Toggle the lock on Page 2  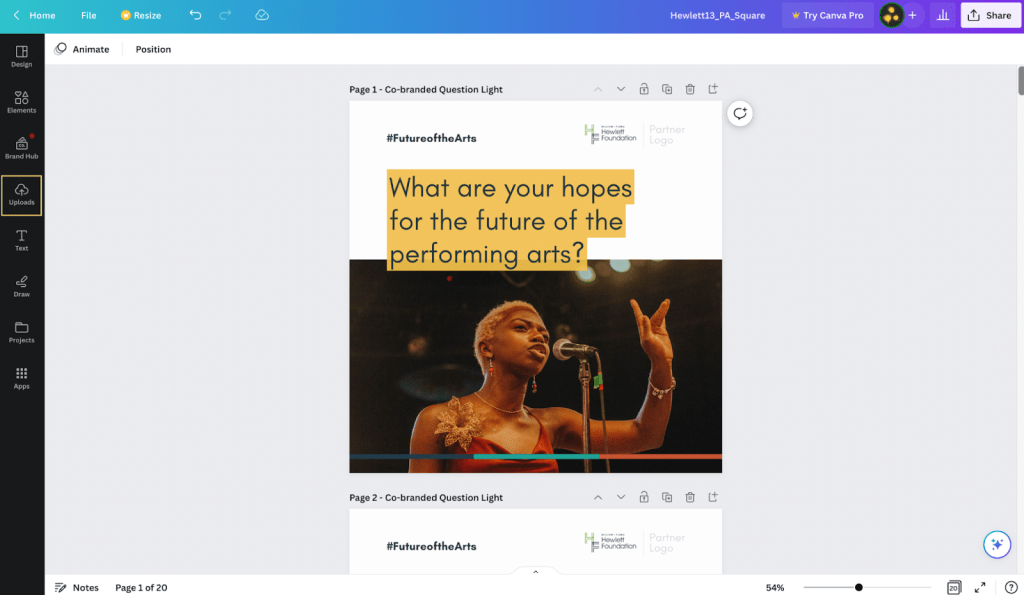coord(644,497)
